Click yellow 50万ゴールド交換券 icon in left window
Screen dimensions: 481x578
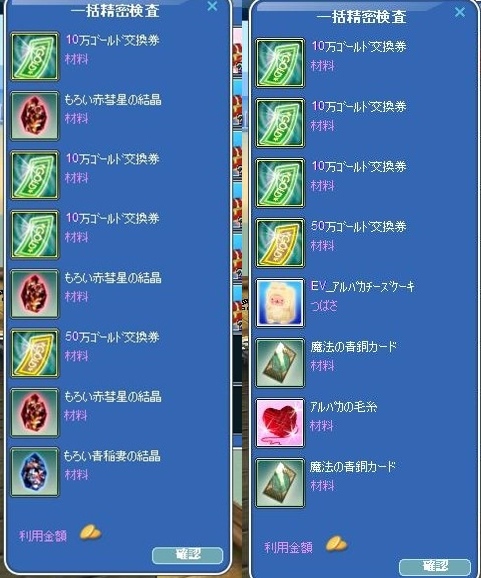point(35,353)
